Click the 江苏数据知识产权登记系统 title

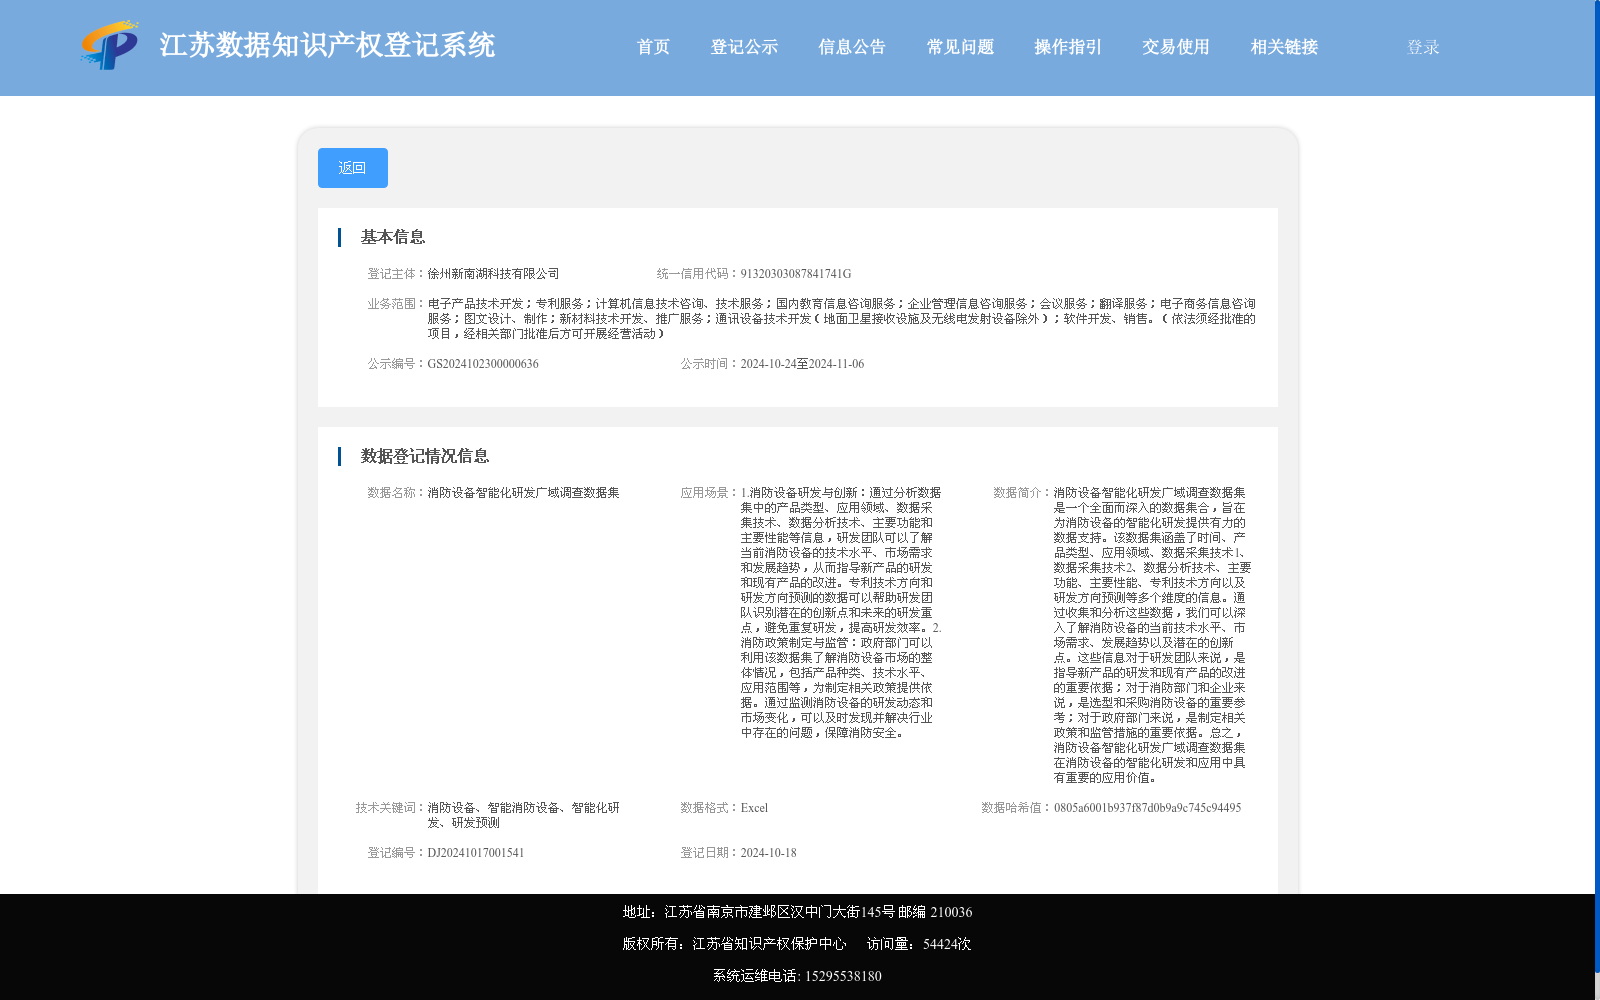[x=327, y=45]
